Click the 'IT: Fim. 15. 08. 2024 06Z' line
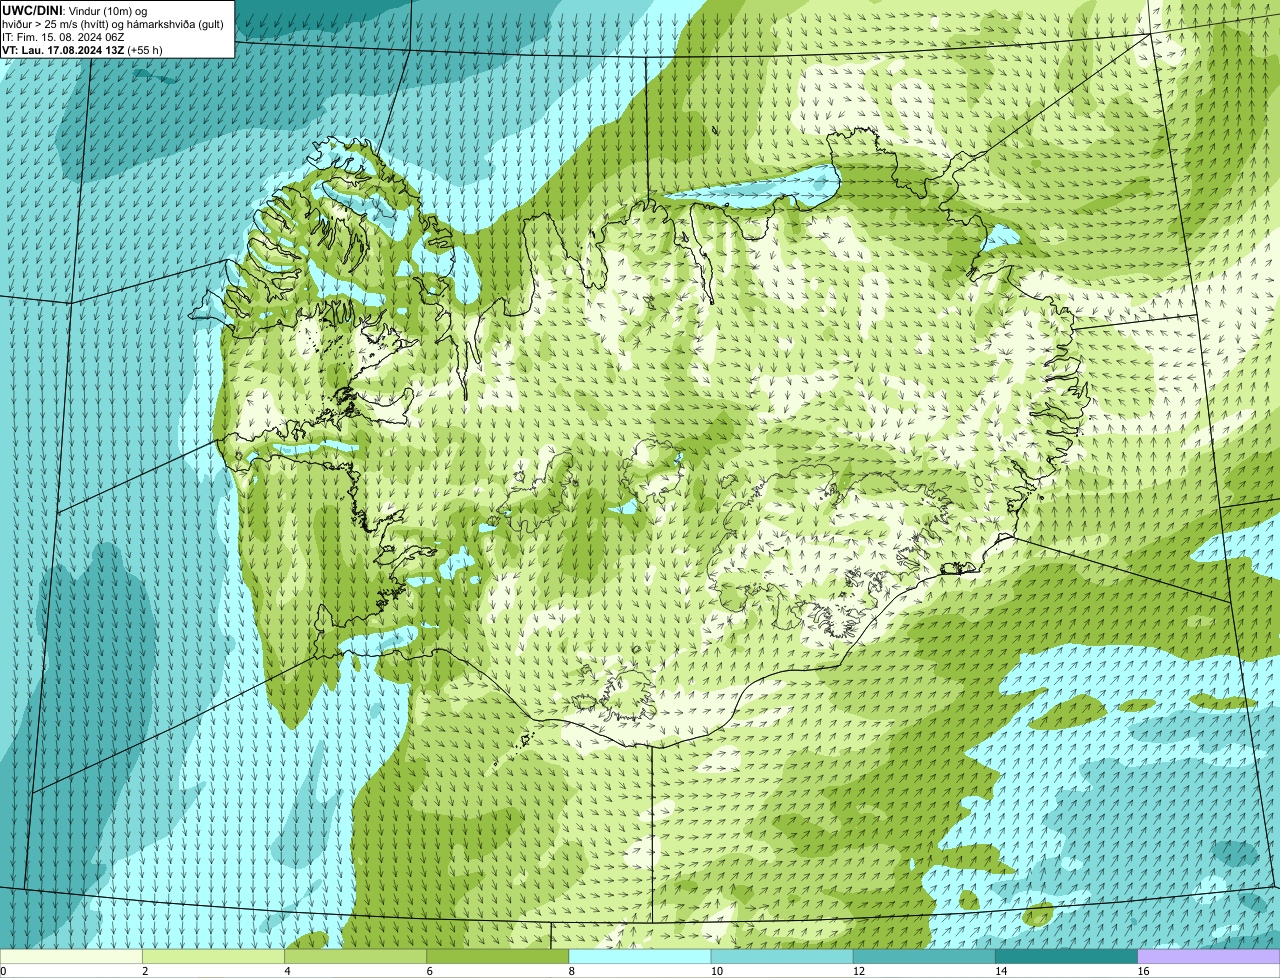 pos(64,37)
